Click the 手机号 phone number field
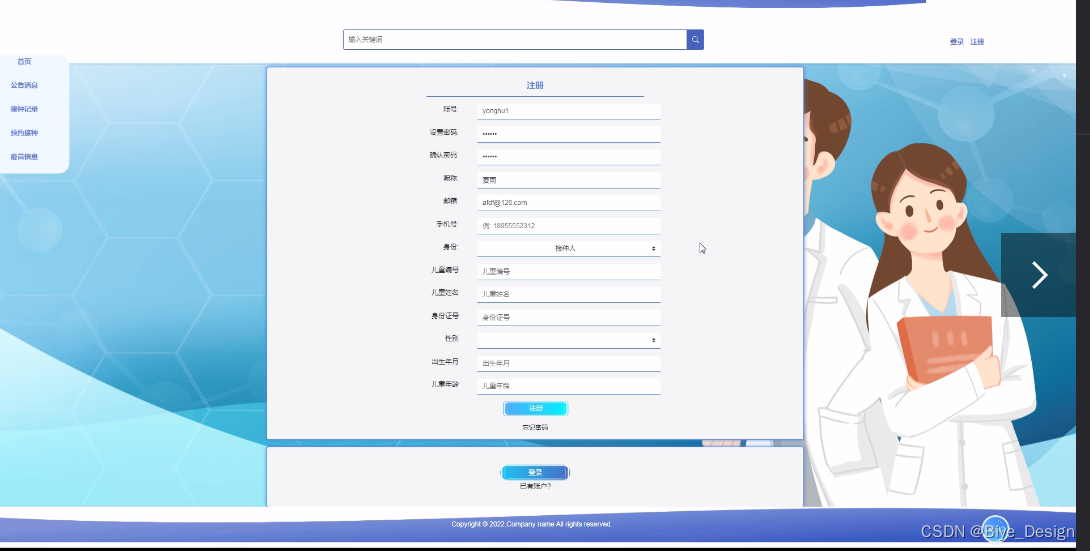 569,225
